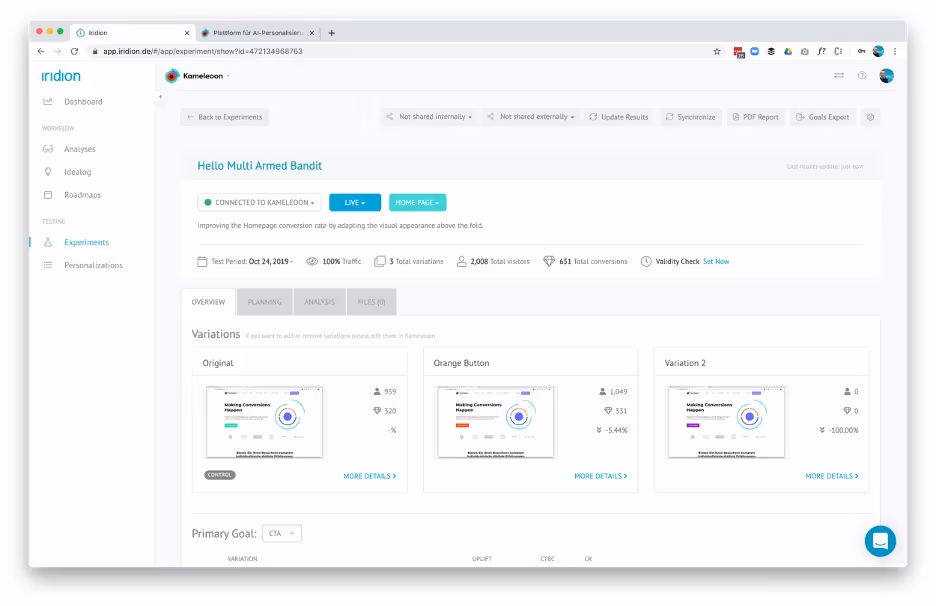The height and width of the screenshot is (606, 936).
Task: Click the browser address bar
Action: pos(400,51)
